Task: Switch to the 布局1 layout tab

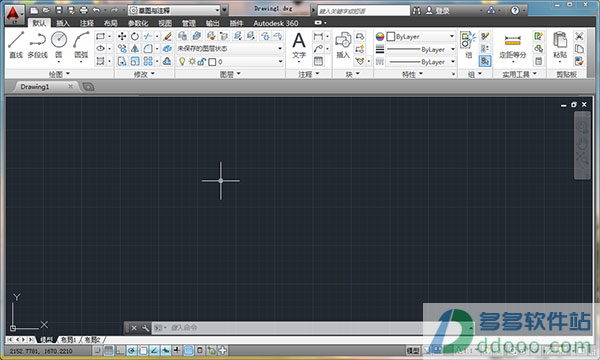Action: coord(68,339)
